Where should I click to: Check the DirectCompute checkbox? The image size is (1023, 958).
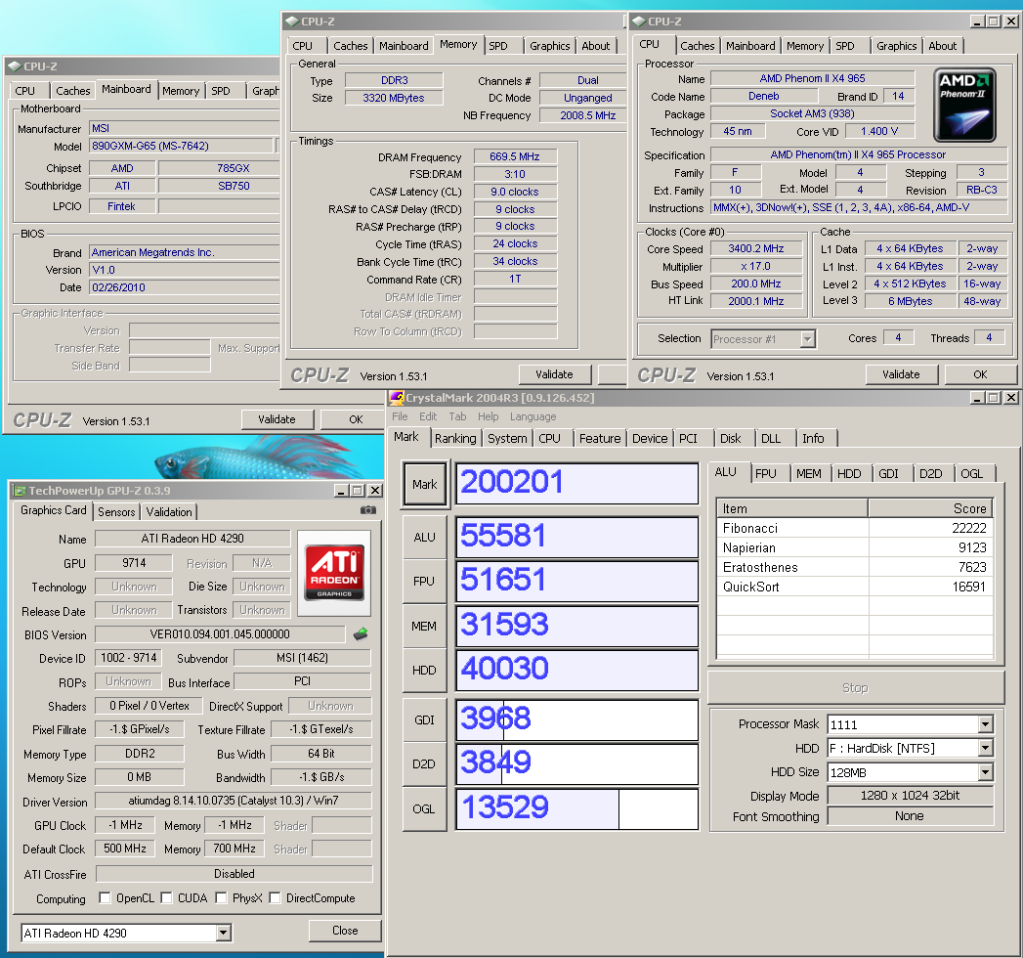pos(275,898)
